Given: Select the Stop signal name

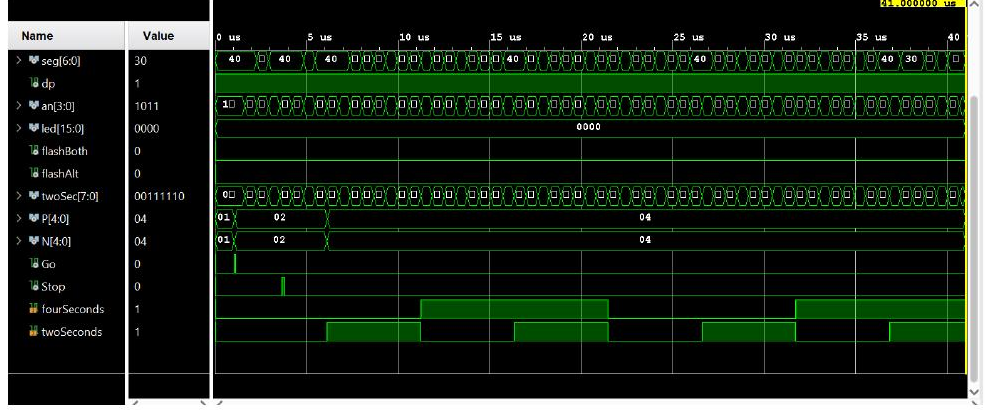Looking at the screenshot, I should pos(53,287).
